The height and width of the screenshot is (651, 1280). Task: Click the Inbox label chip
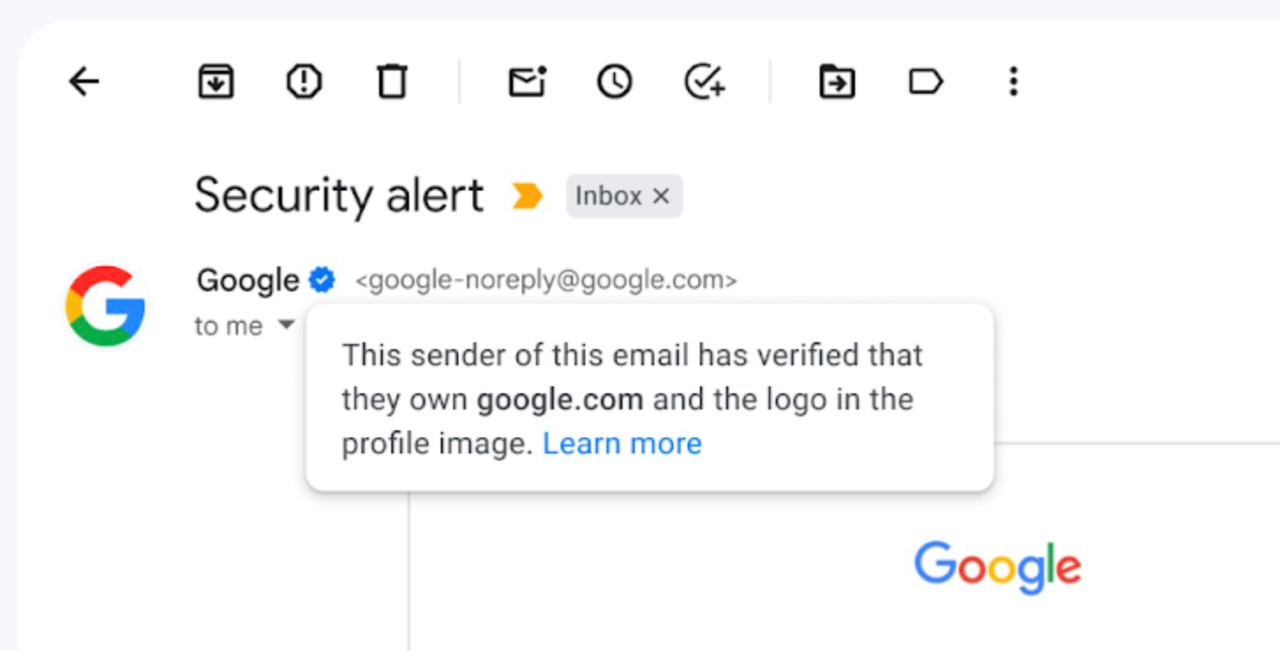tap(608, 196)
